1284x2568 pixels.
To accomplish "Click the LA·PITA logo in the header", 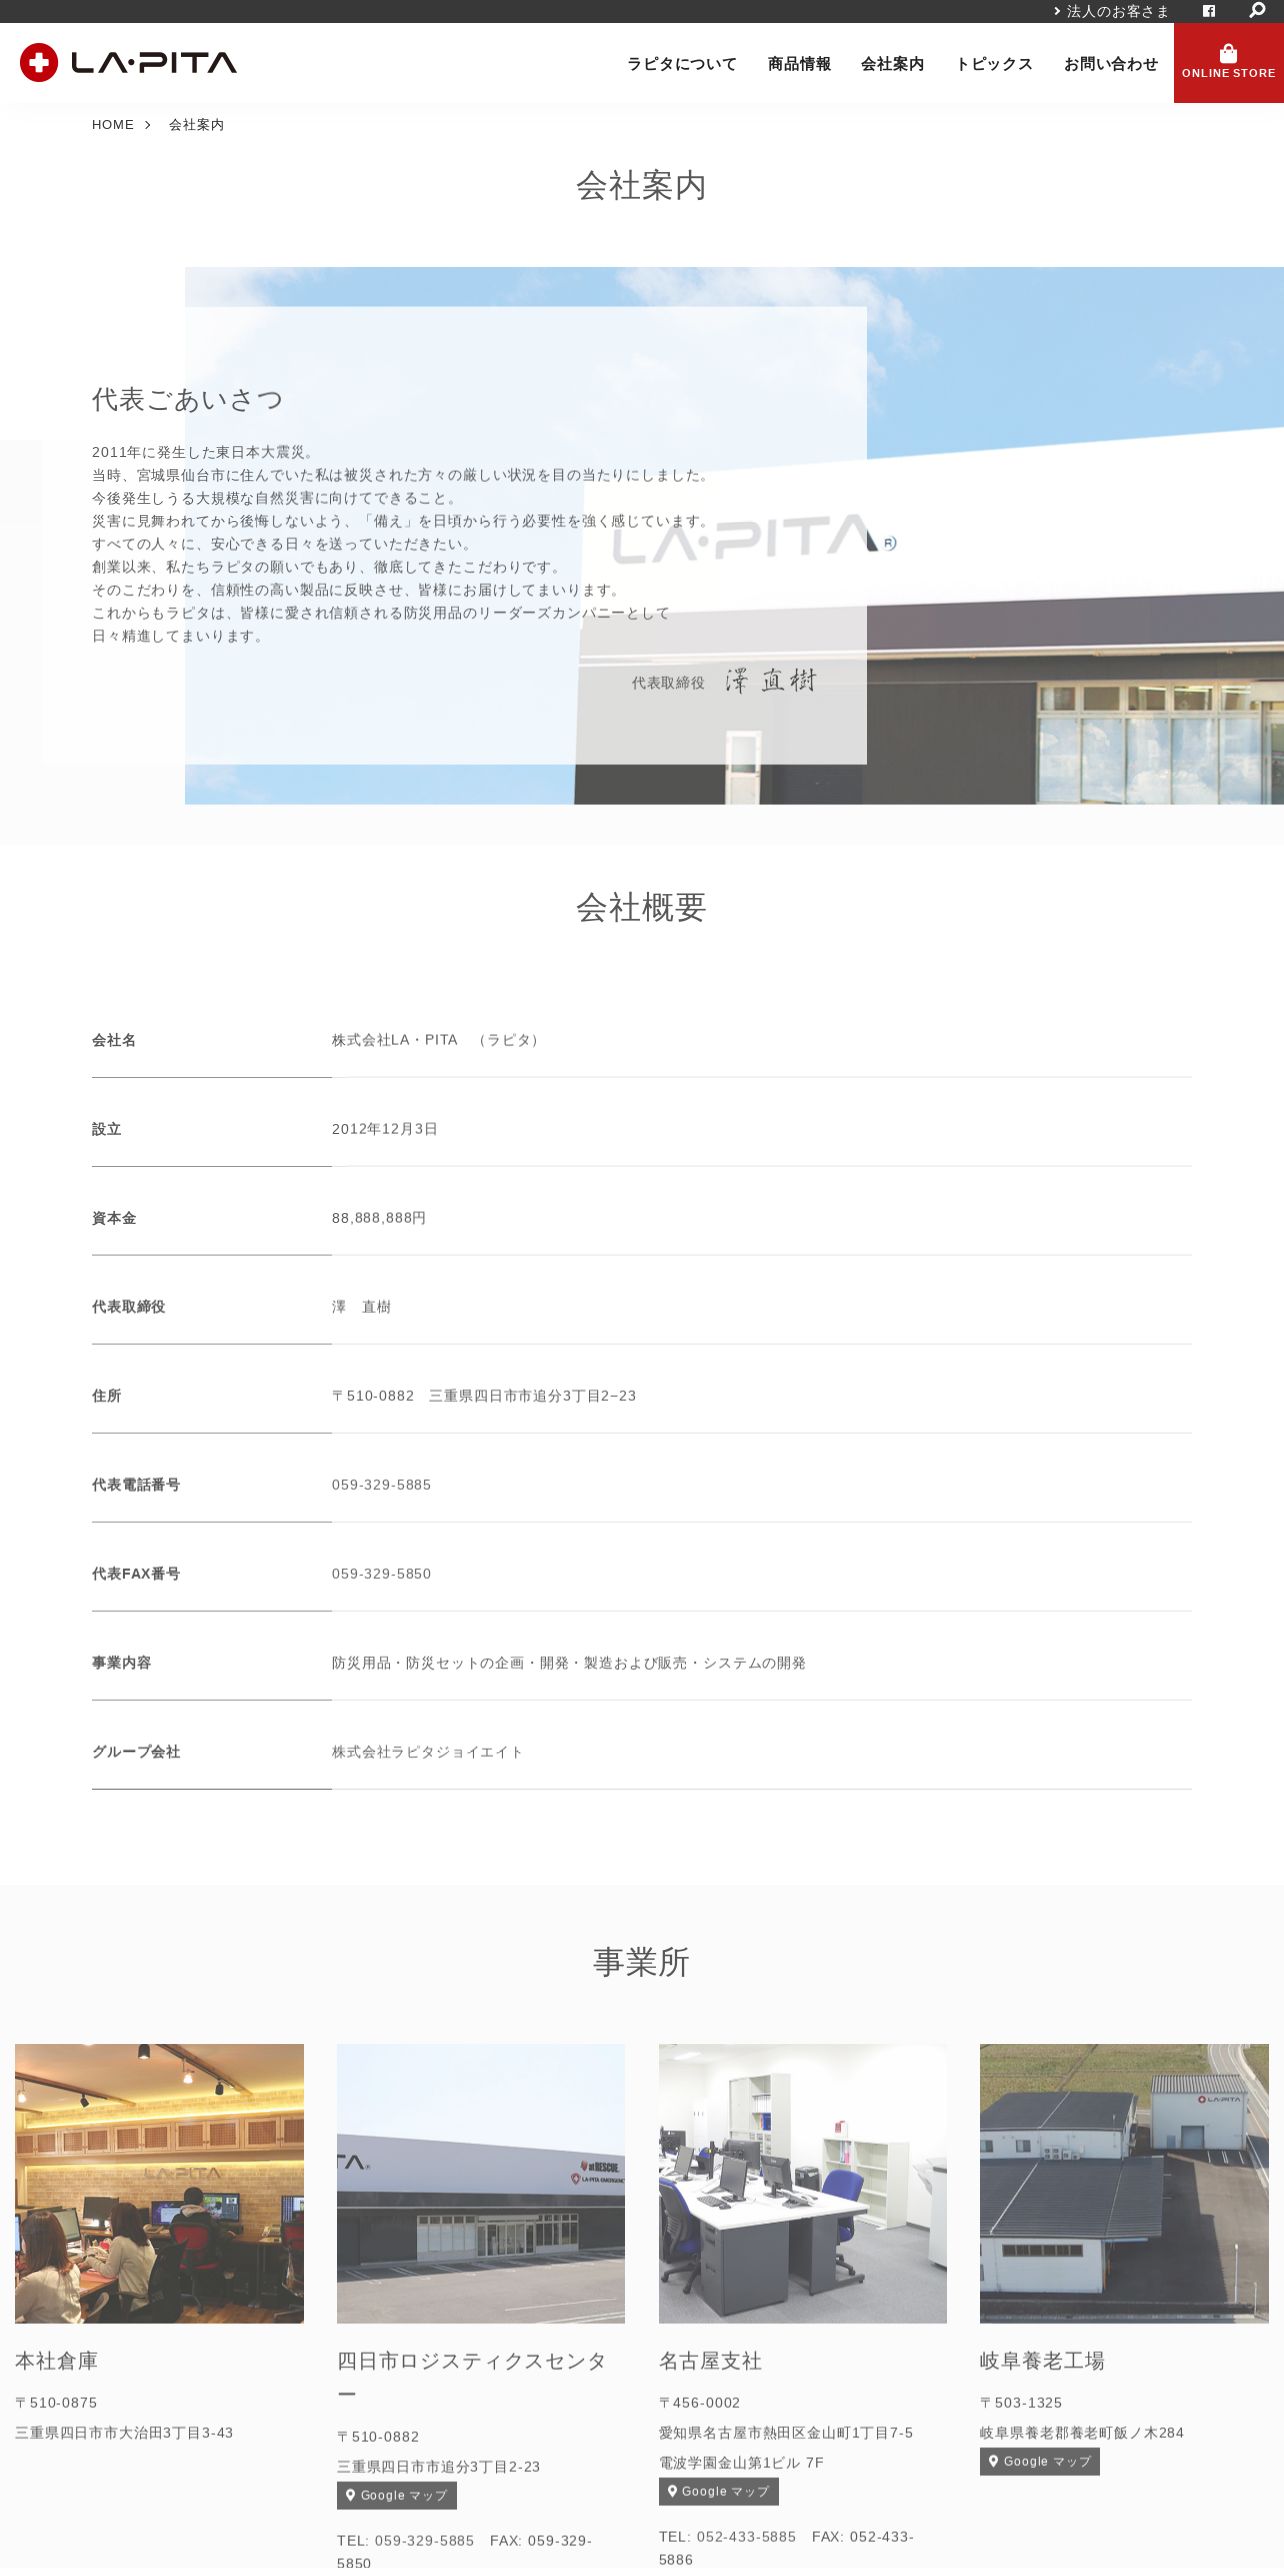I will 128,63.
